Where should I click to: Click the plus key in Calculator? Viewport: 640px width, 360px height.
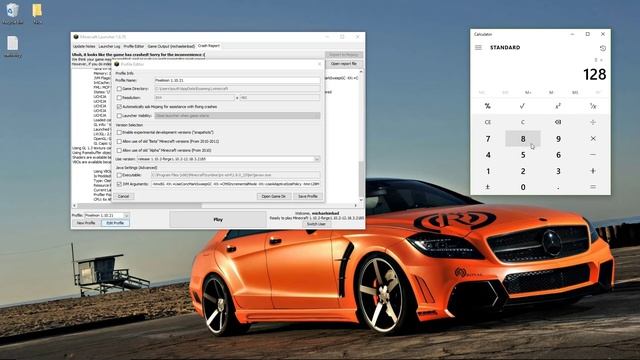(593, 171)
